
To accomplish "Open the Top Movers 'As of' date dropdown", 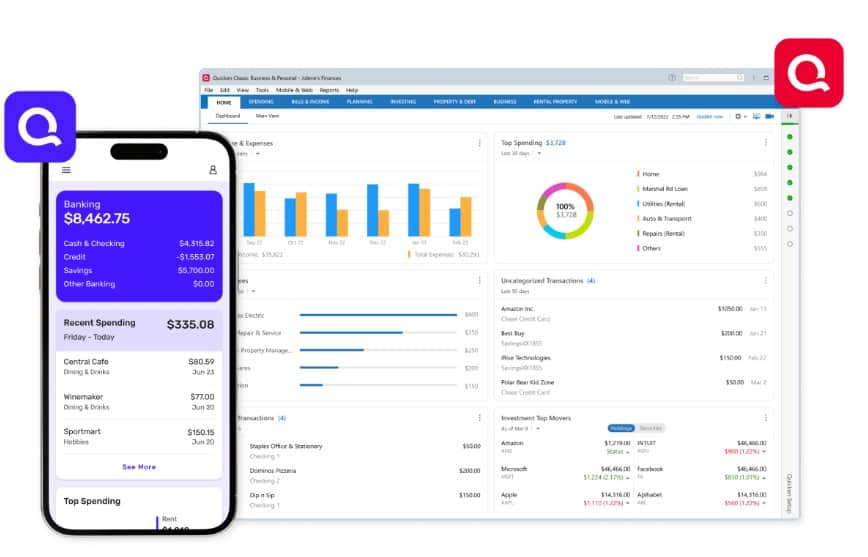I will click(538, 429).
